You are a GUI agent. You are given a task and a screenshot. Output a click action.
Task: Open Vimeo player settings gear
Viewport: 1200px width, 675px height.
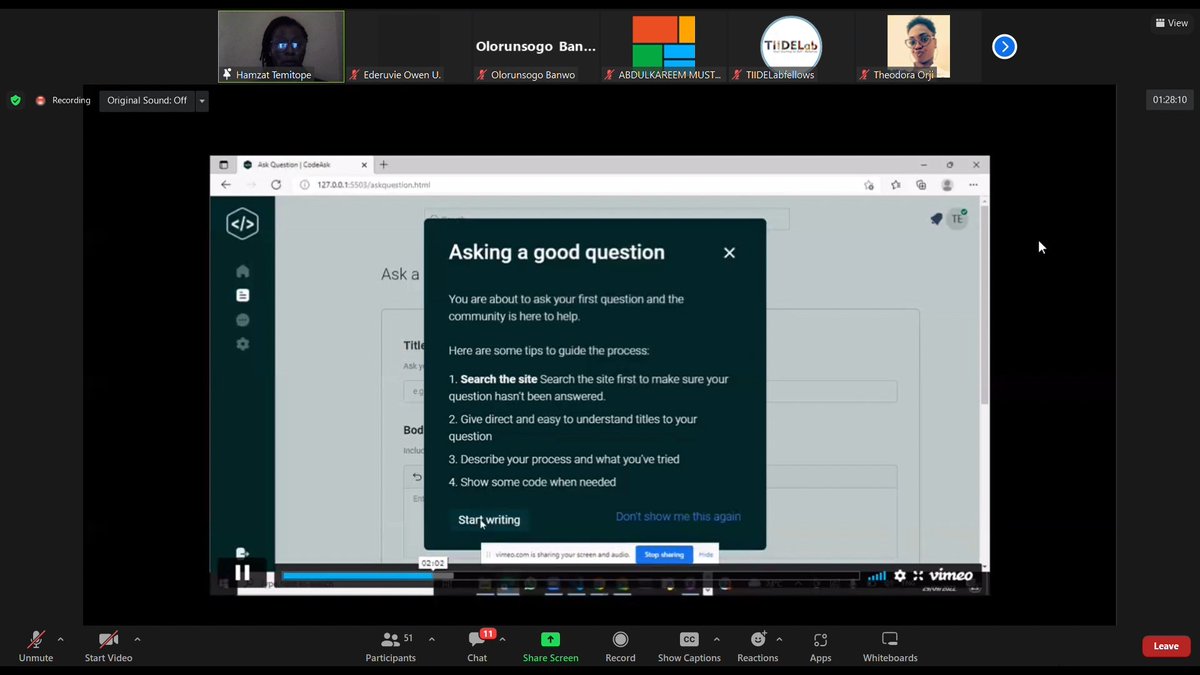[x=899, y=575]
